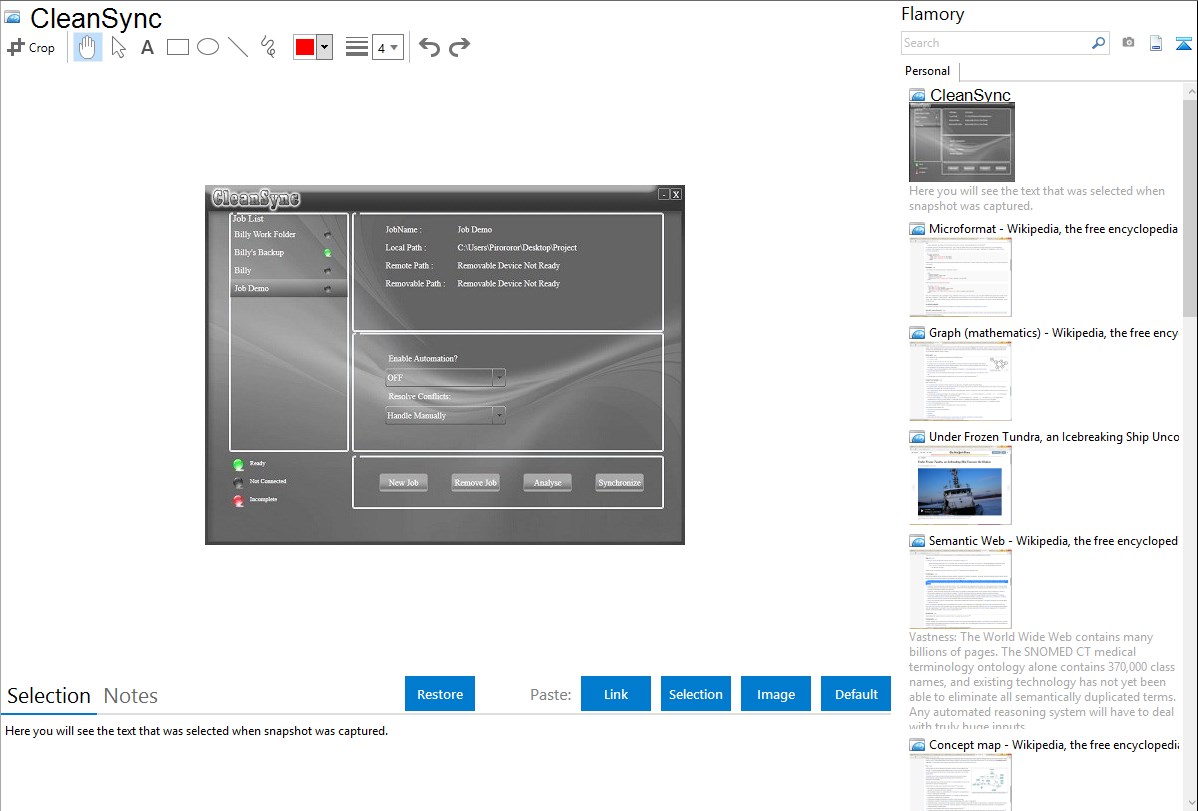Choose the straight line tool
The image size is (1198, 811).
point(238,47)
